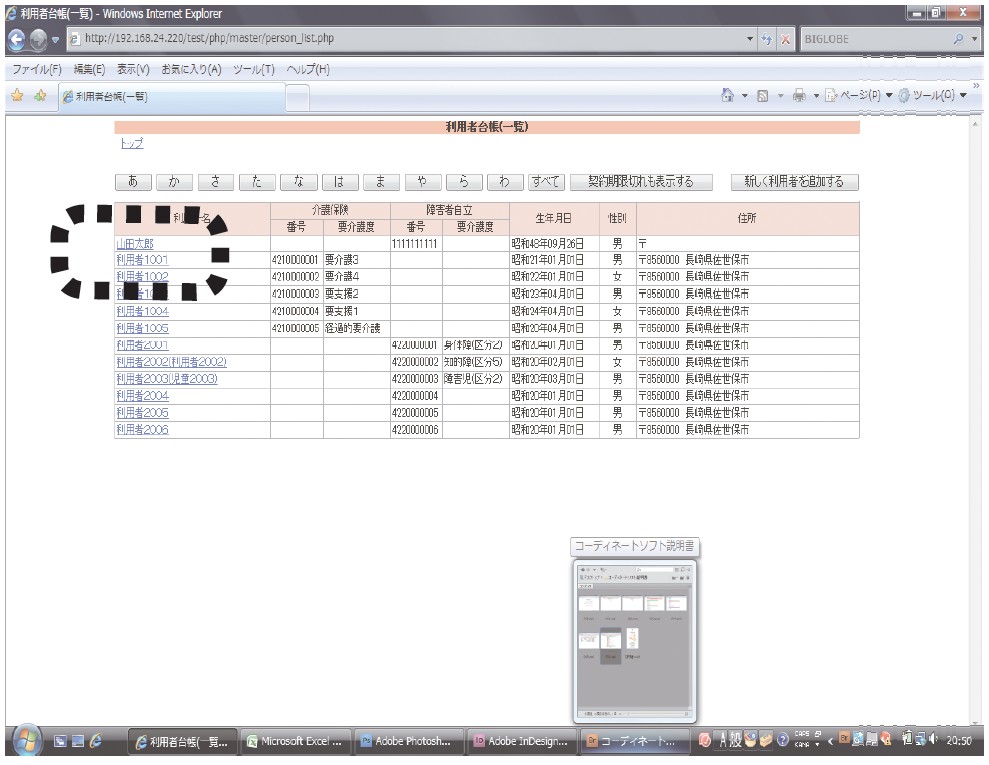This screenshot has width=989, height=765.
Task: Click the browser Forward arrow button
Action: point(38,40)
